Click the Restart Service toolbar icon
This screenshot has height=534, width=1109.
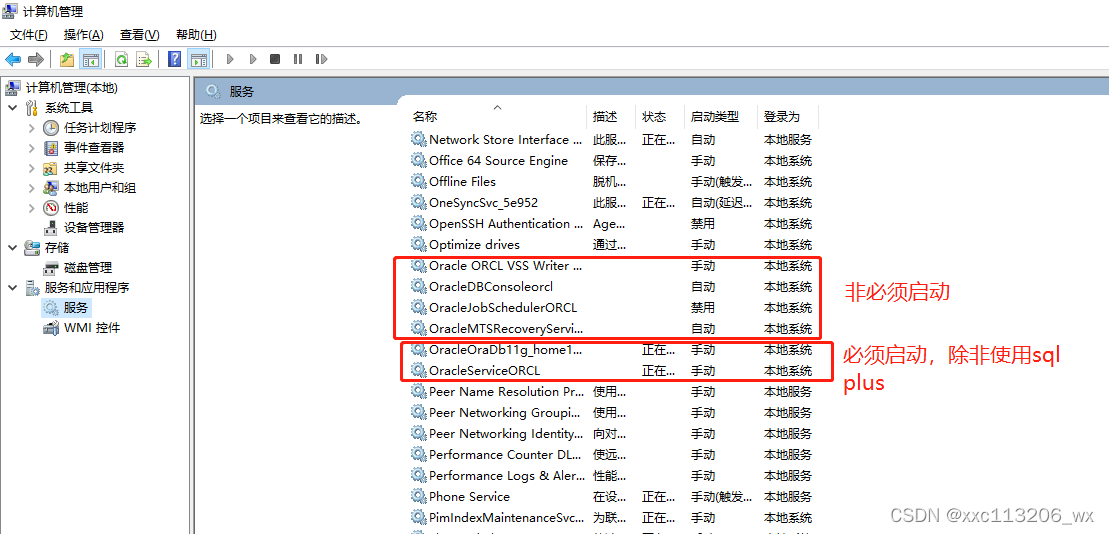pos(321,59)
